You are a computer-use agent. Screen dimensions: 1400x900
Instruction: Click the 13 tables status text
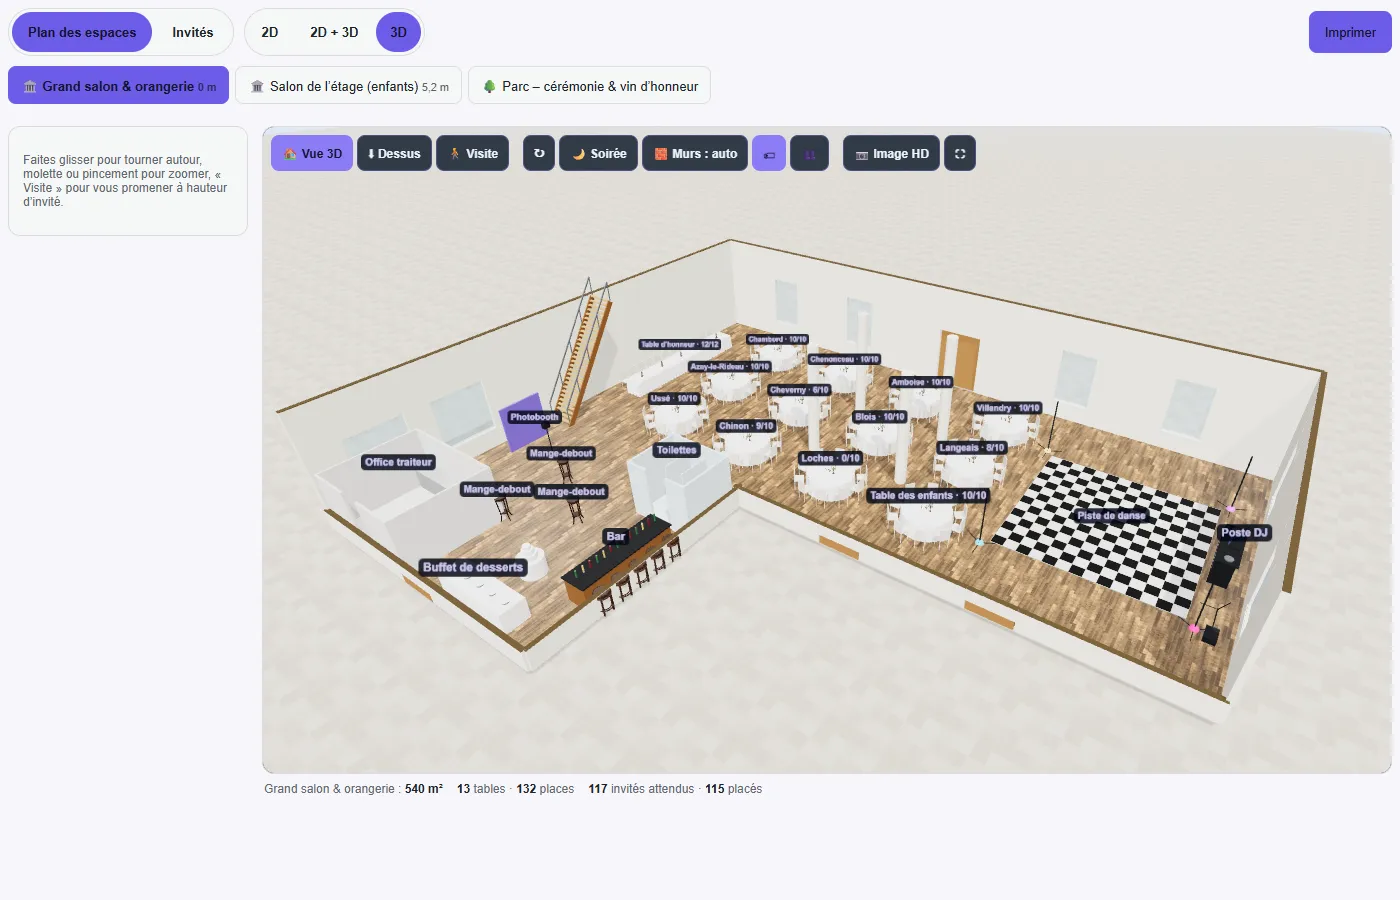coord(481,789)
